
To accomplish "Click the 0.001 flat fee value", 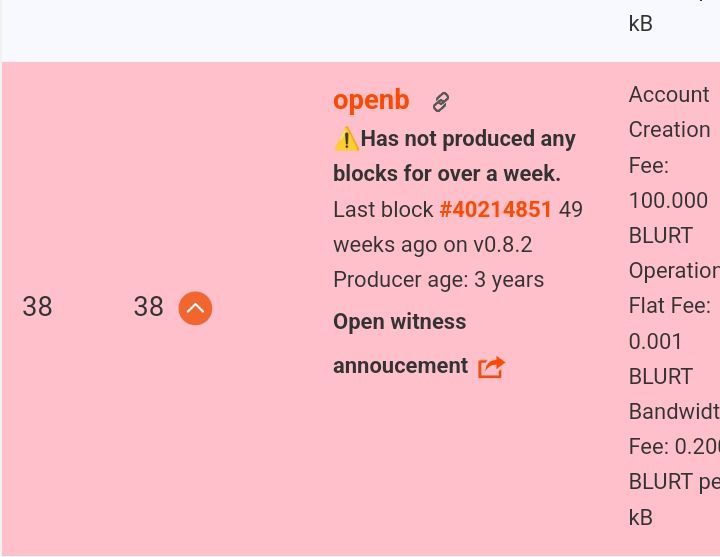I will coord(655,341).
